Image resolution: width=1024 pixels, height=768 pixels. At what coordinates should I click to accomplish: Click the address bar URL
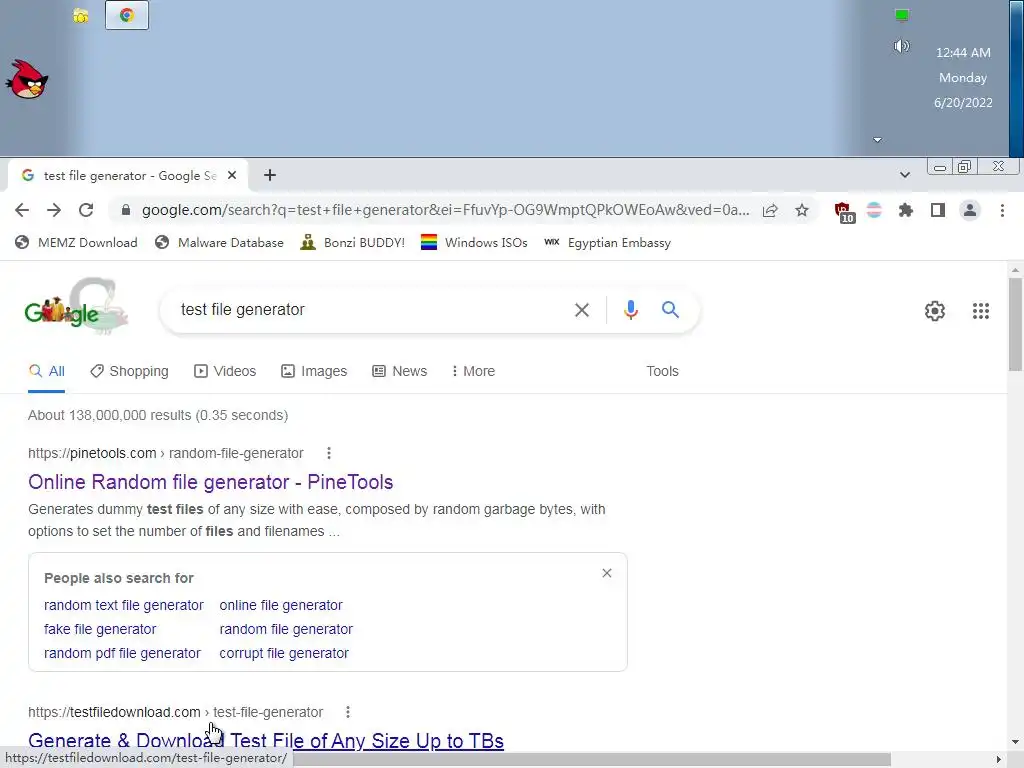tap(445, 210)
